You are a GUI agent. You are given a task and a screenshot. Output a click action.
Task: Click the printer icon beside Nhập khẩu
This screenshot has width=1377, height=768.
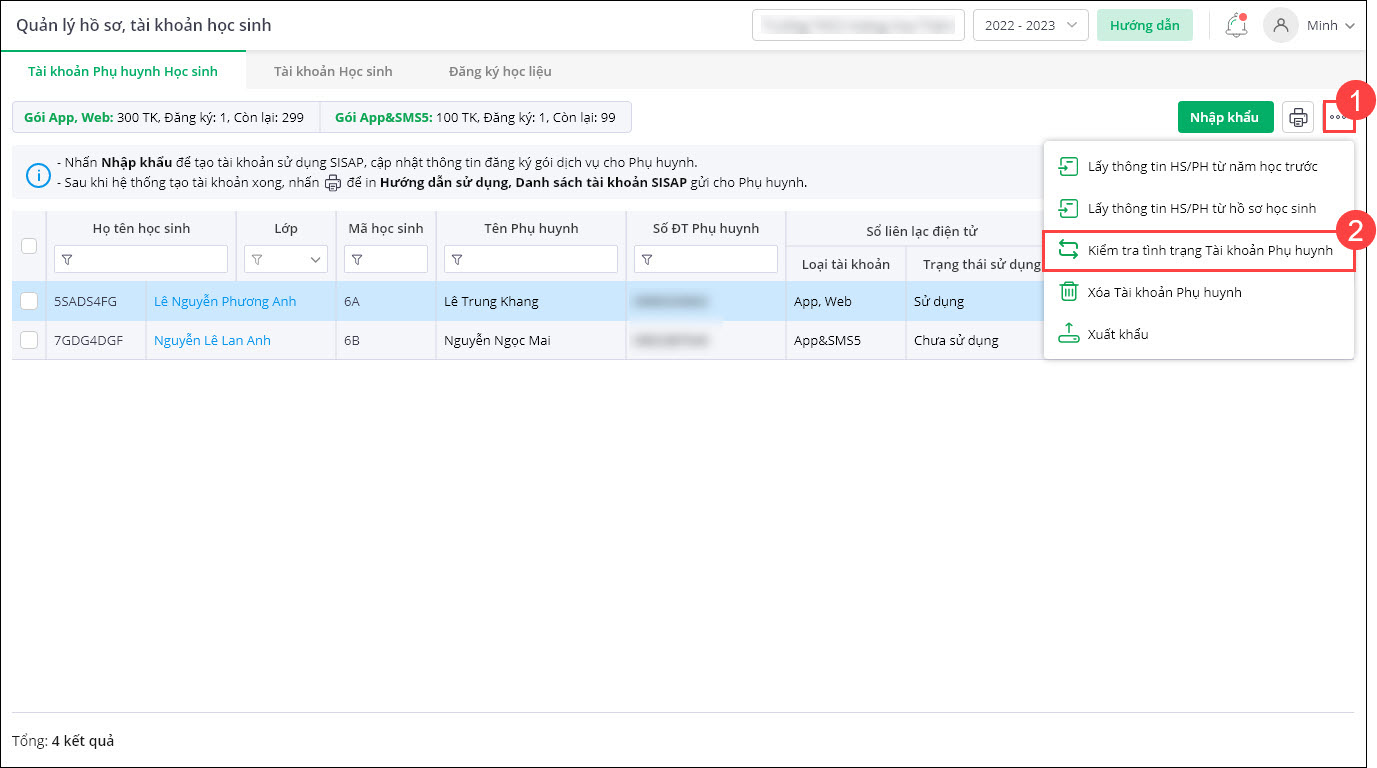coord(1298,117)
